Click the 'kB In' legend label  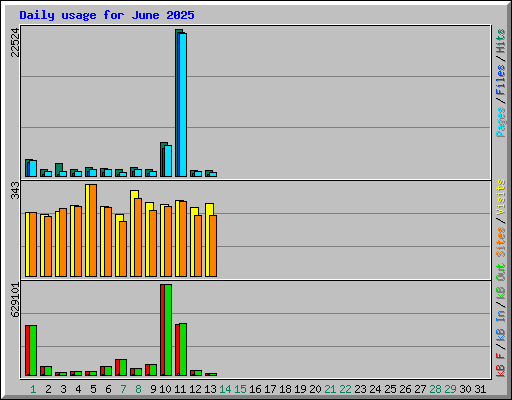[x=500, y=325]
